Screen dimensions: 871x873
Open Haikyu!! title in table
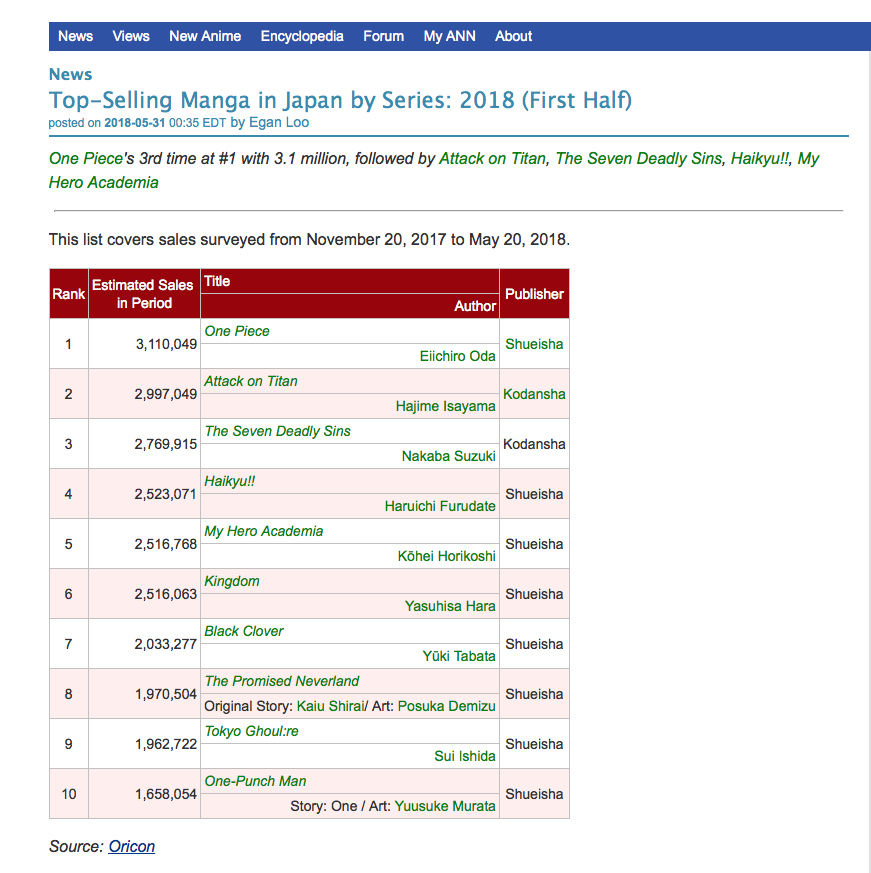[x=229, y=482]
